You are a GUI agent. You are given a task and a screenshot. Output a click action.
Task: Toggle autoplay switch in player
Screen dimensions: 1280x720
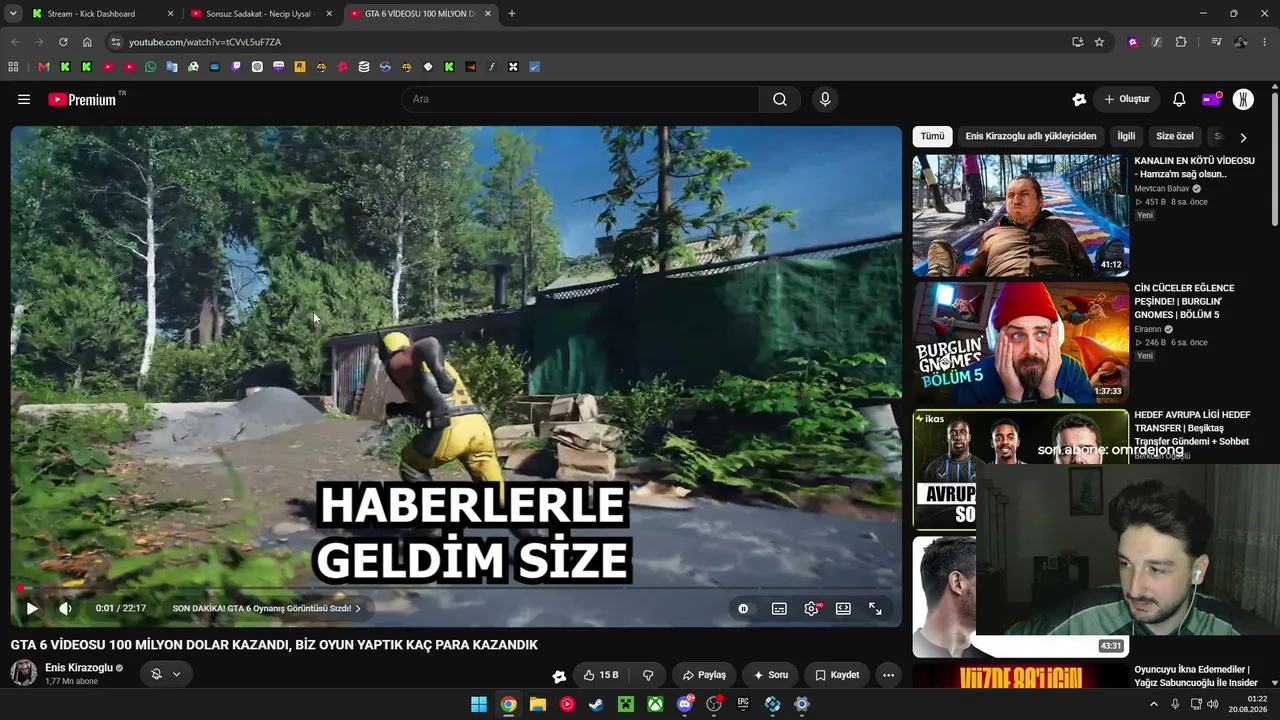[x=743, y=608]
